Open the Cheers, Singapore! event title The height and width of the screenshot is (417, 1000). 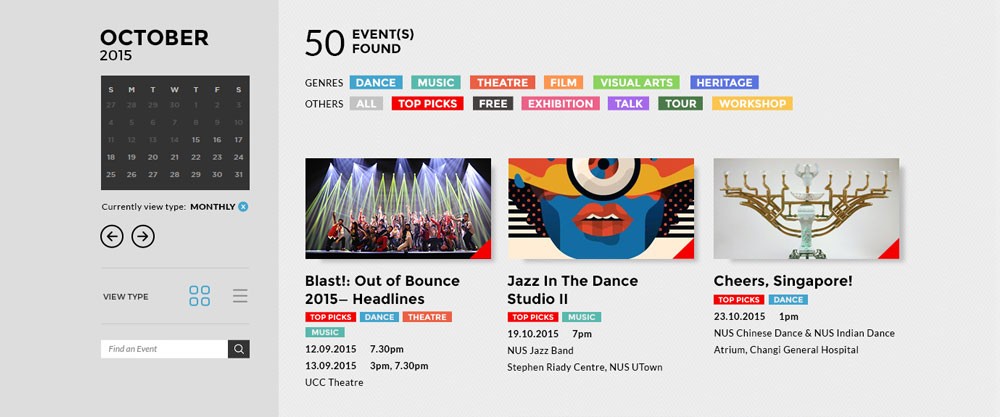[783, 281]
